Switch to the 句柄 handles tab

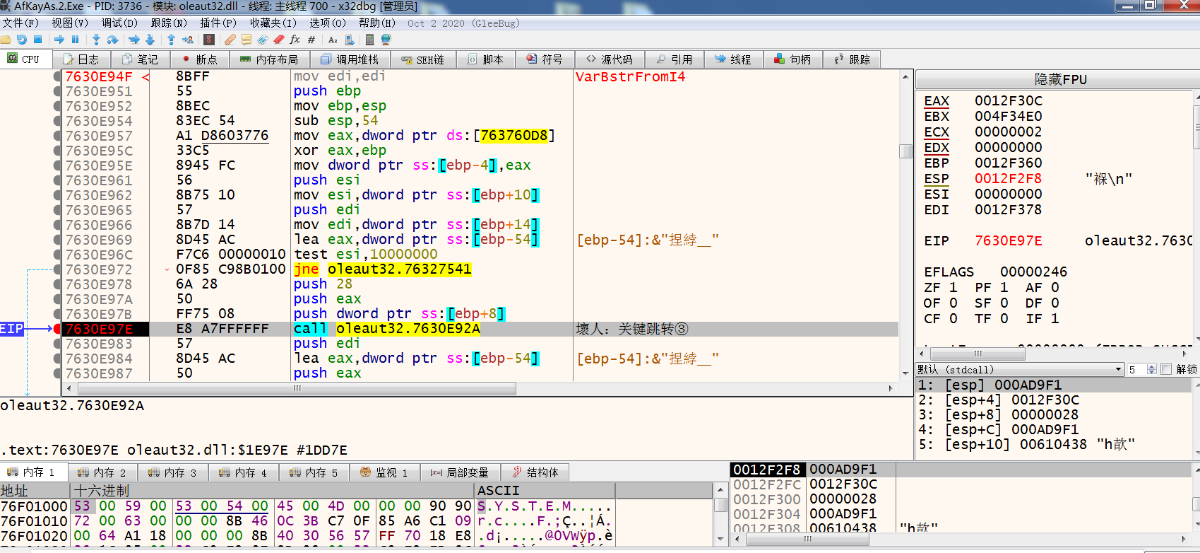tap(792, 59)
